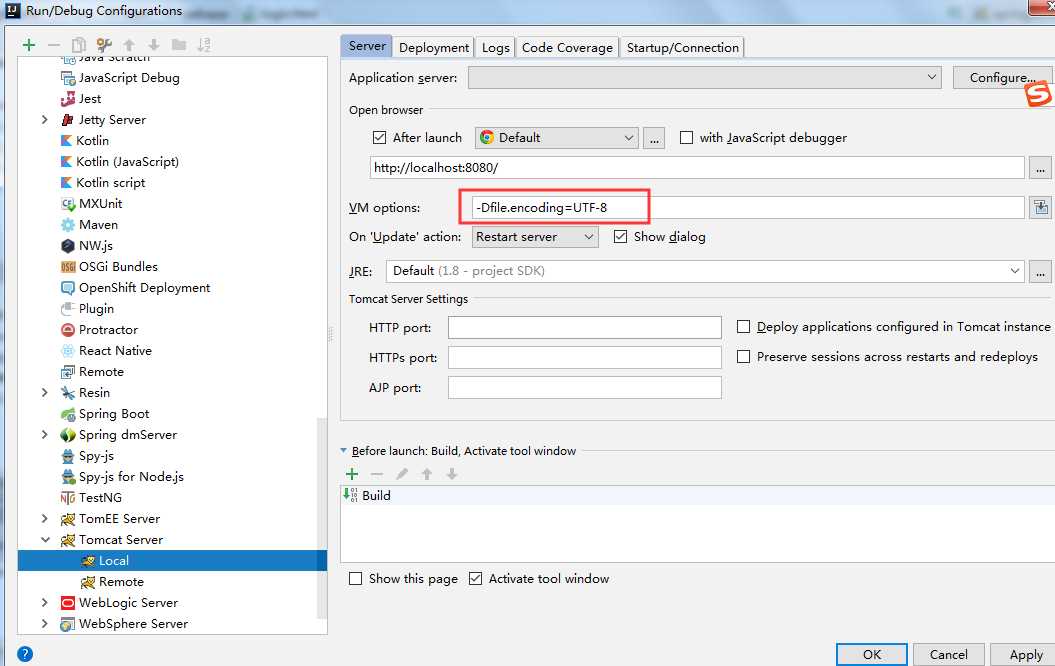Click the Configure button
1055x666 pixels.
(1002, 78)
